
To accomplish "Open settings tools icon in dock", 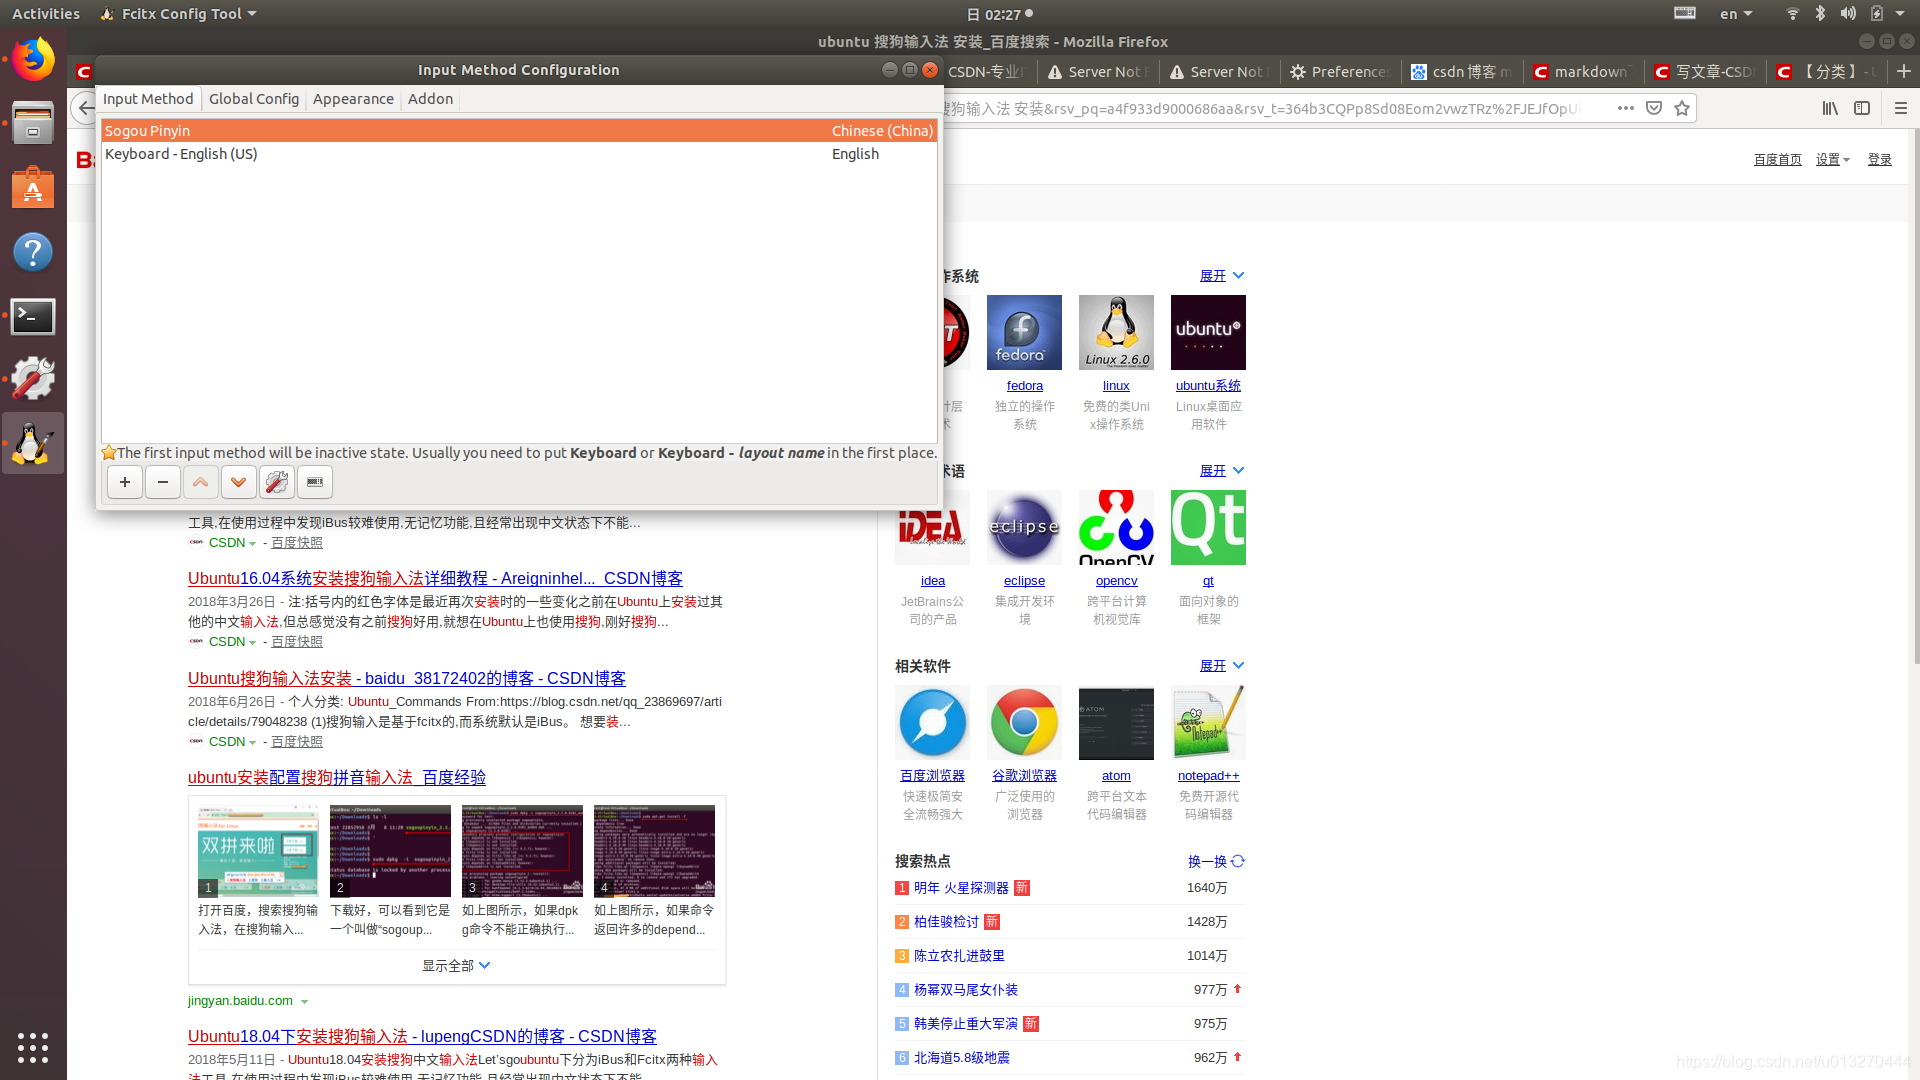I will pos(33,379).
